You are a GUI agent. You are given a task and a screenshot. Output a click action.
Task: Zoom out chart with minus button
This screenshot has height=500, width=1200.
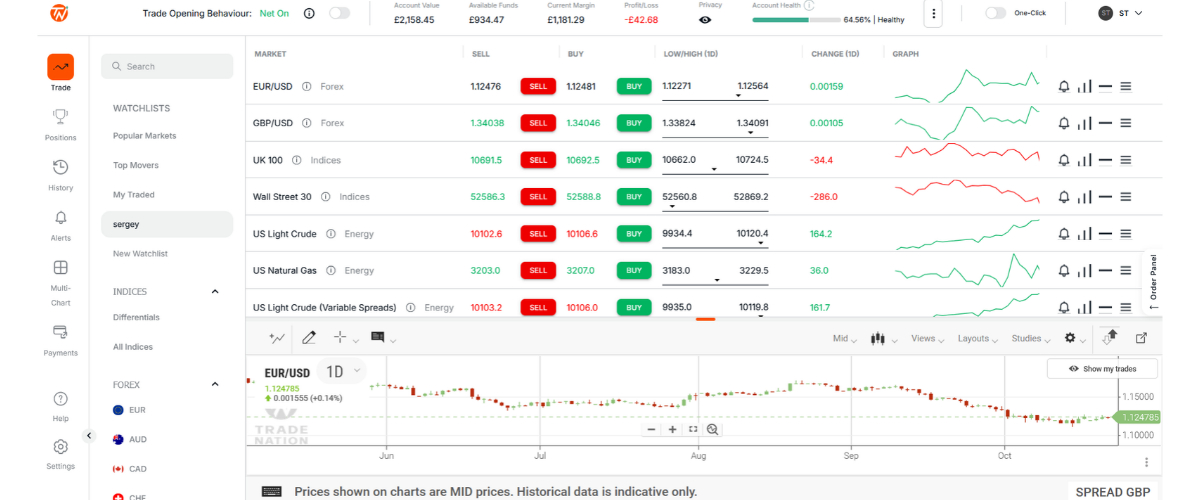tap(651, 429)
